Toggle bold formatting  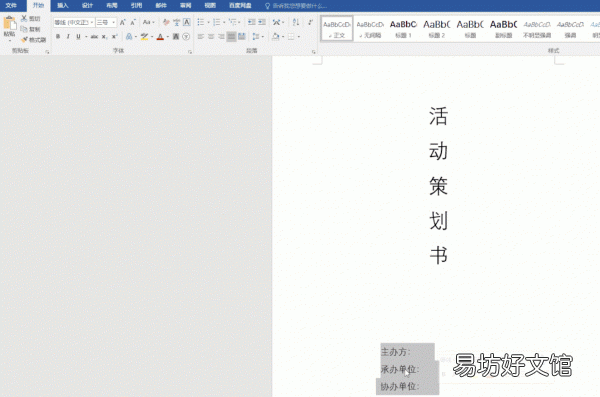point(58,37)
